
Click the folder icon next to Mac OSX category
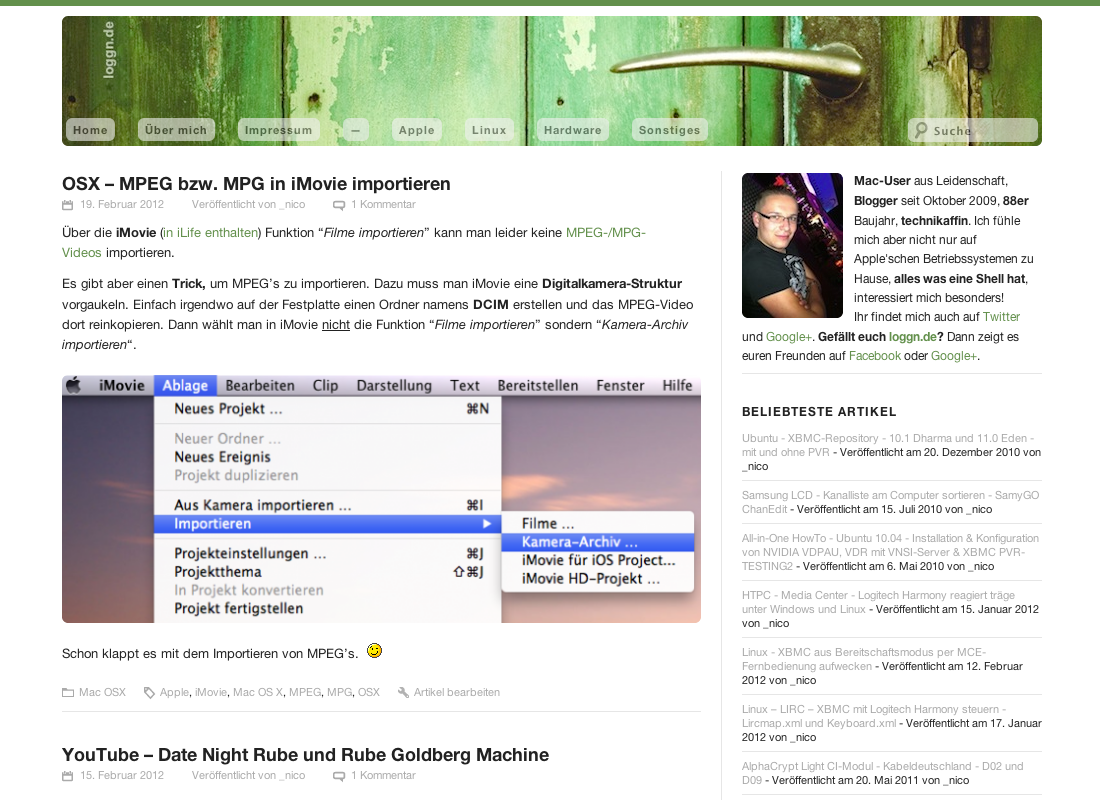click(67, 693)
